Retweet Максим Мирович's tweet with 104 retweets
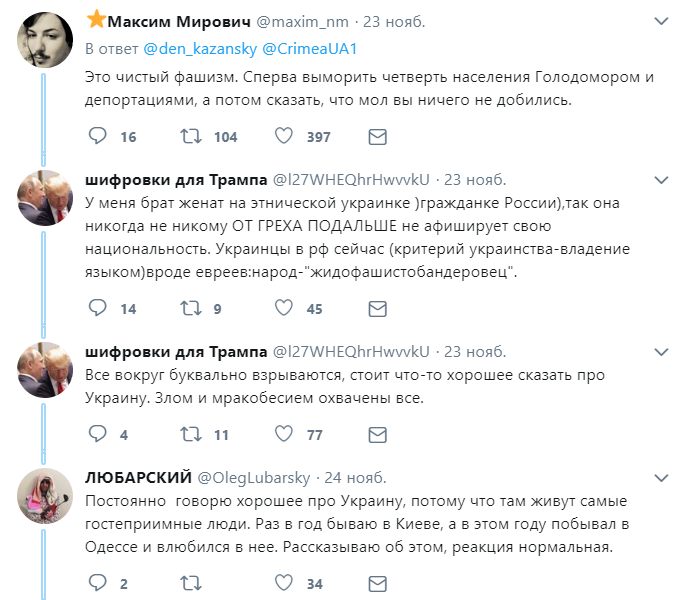Viewport: 687px width, 600px height. 190,136
